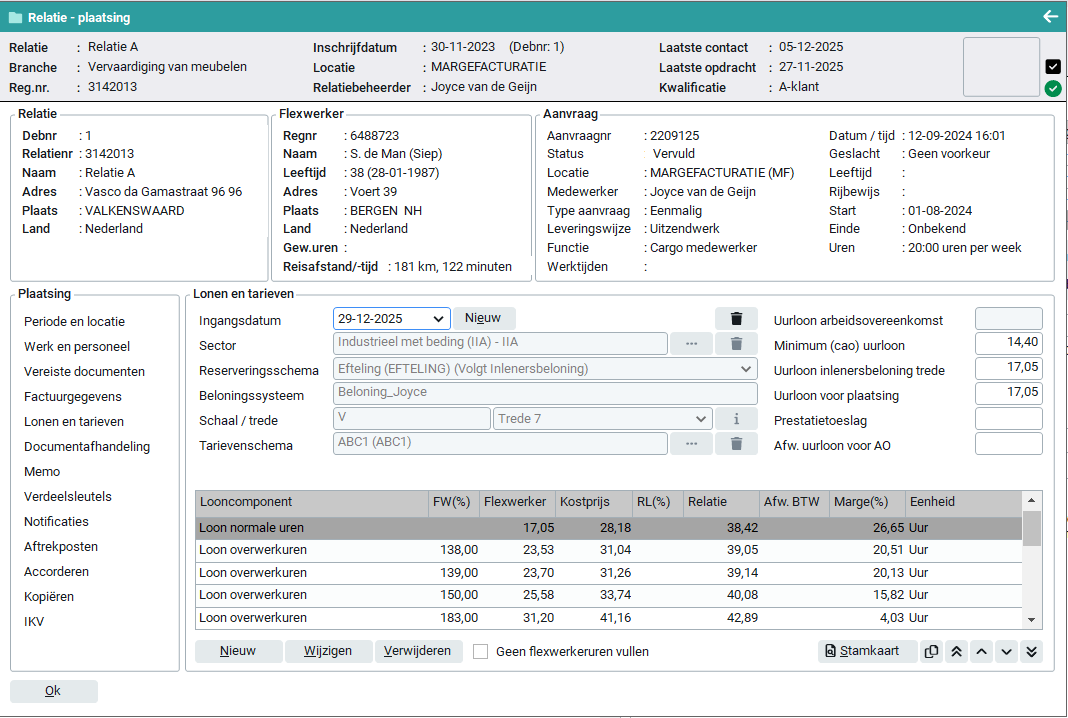Toggle 'Geen flexwerkeruren vullen' checkbox

point(481,652)
